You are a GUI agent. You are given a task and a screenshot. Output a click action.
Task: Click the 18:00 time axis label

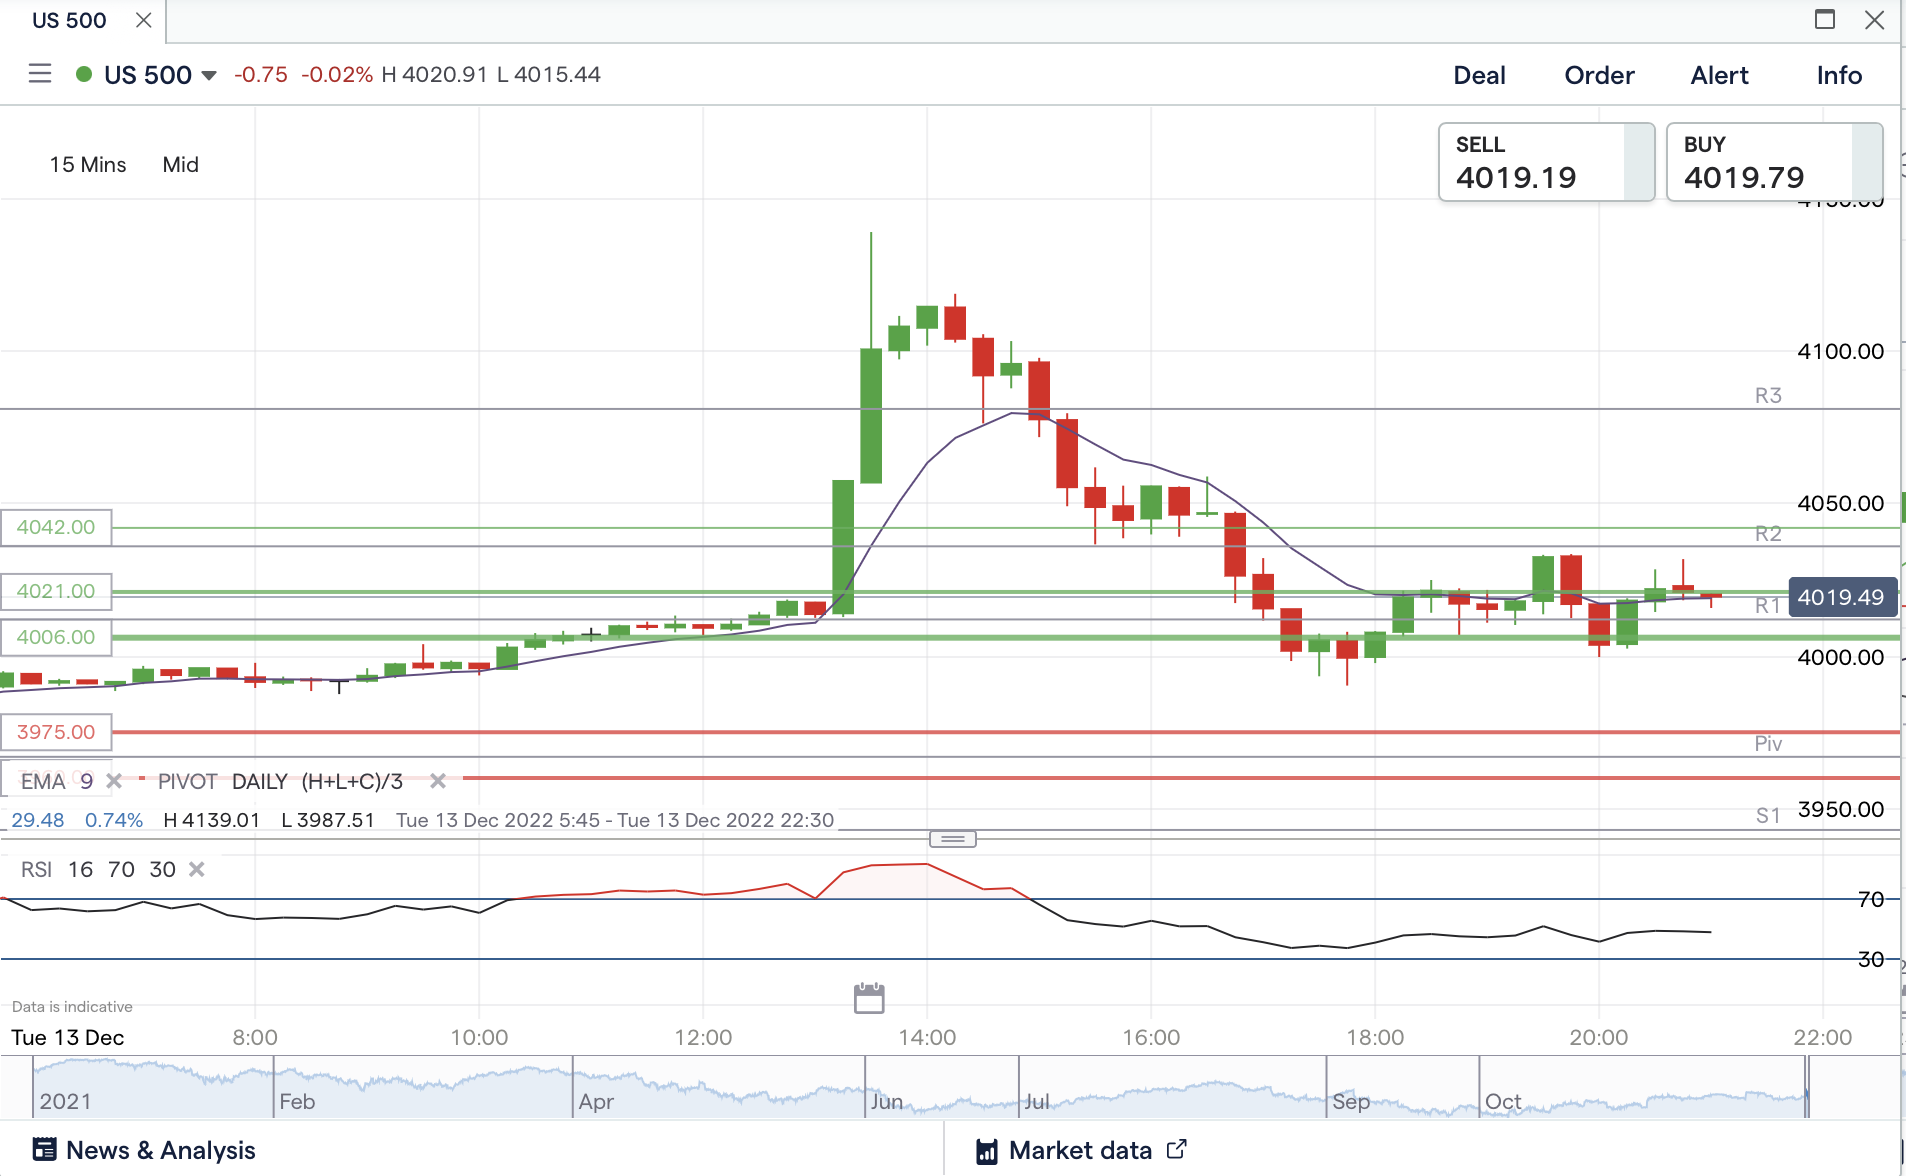pyautogui.click(x=1375, y=1037)
